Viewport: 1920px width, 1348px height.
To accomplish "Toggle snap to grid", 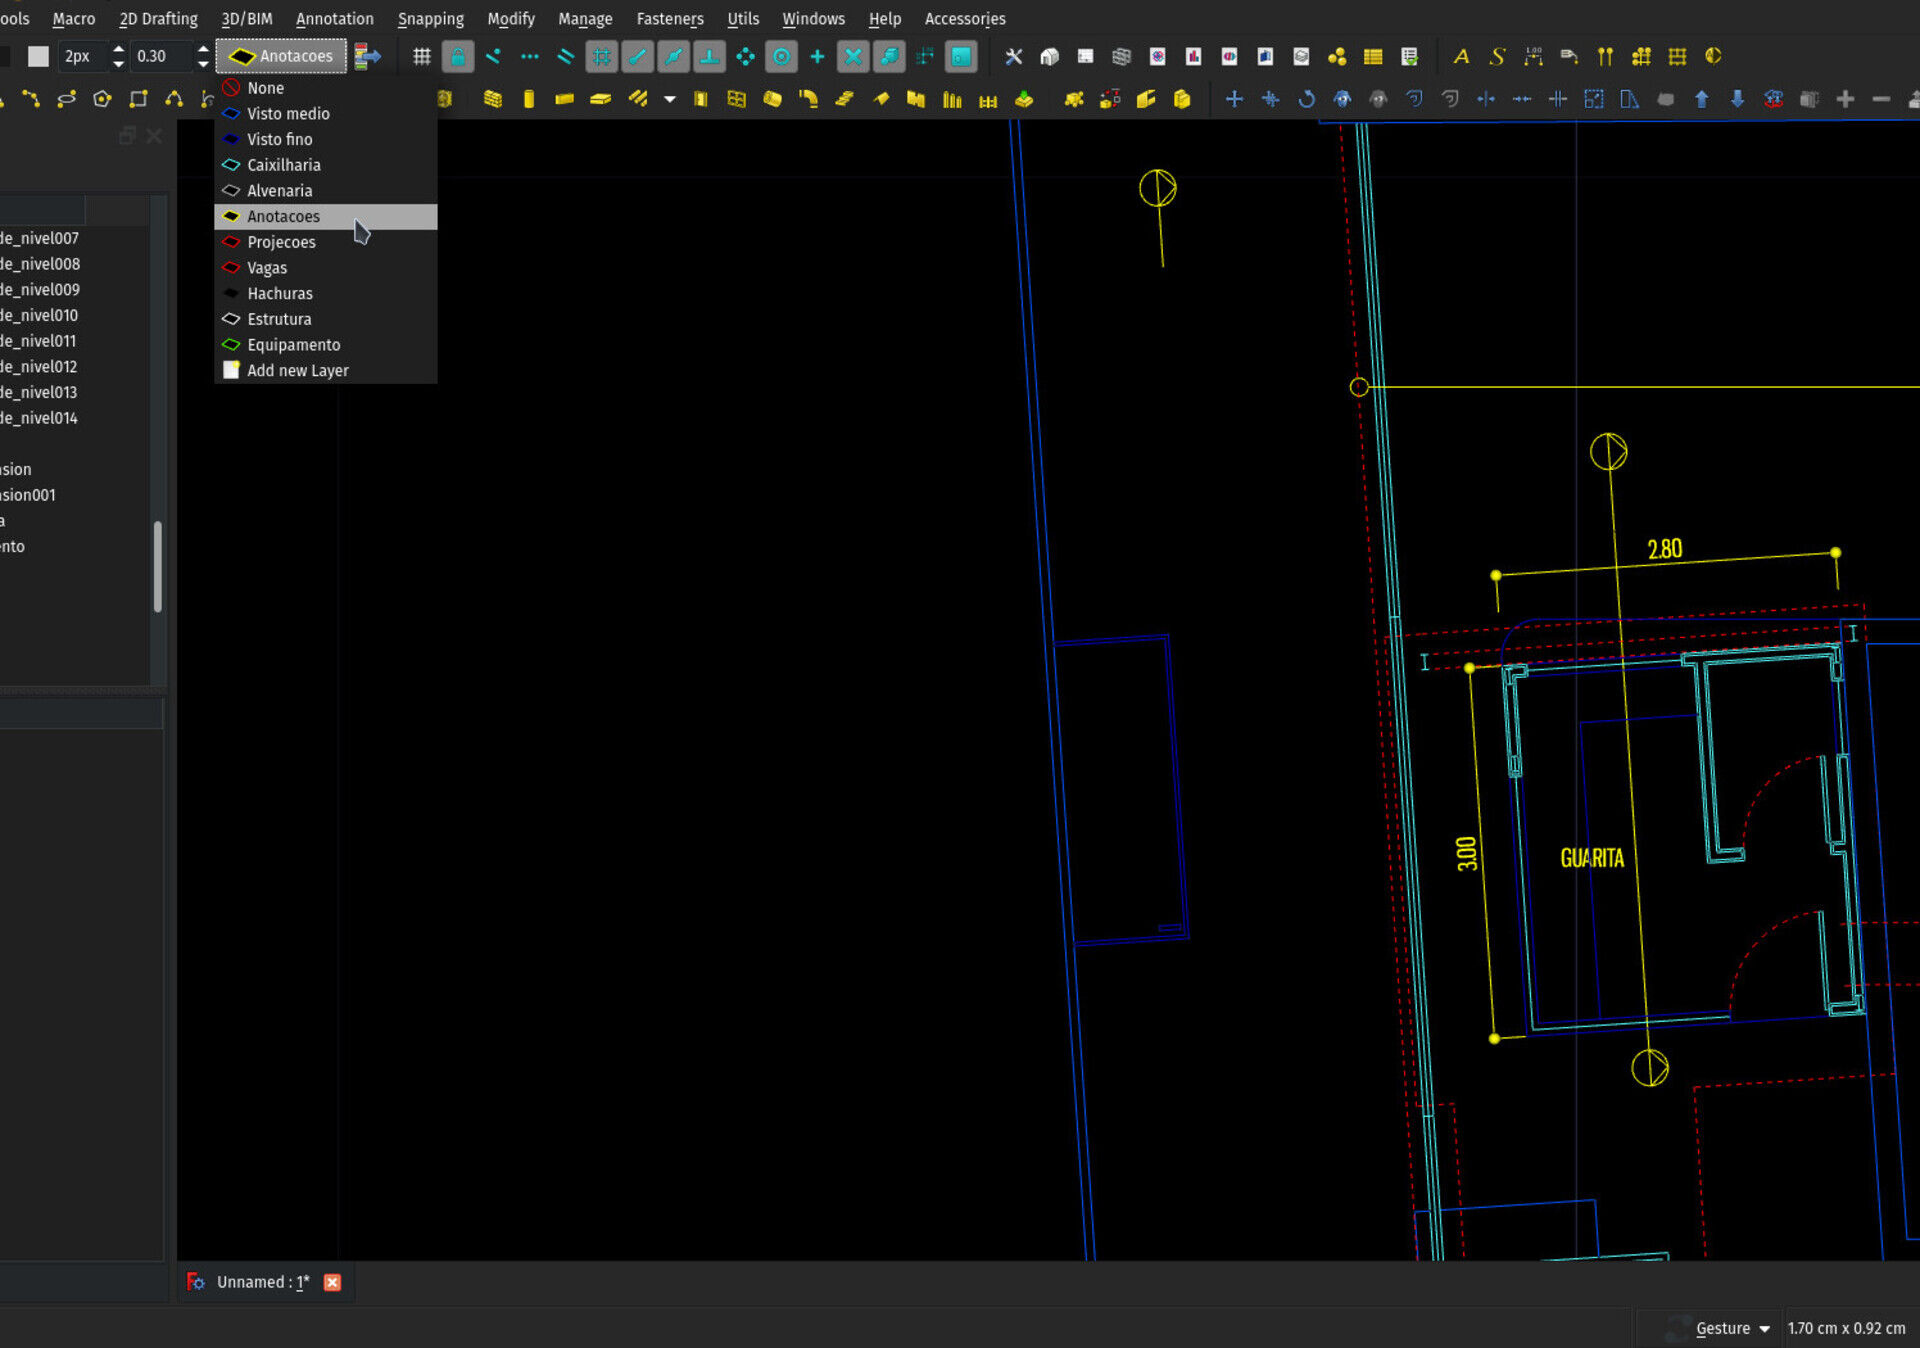I will (602, 57).
